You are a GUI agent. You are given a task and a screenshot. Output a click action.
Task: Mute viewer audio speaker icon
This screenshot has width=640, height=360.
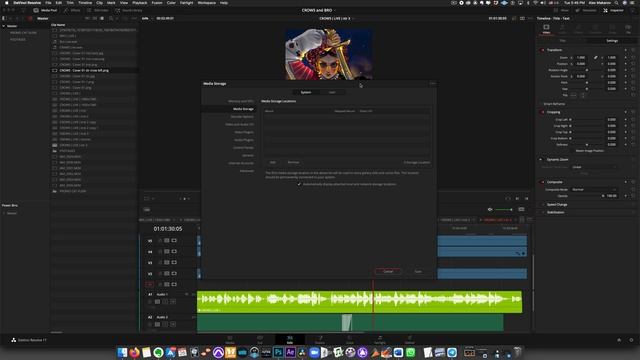tap(490, 209)
